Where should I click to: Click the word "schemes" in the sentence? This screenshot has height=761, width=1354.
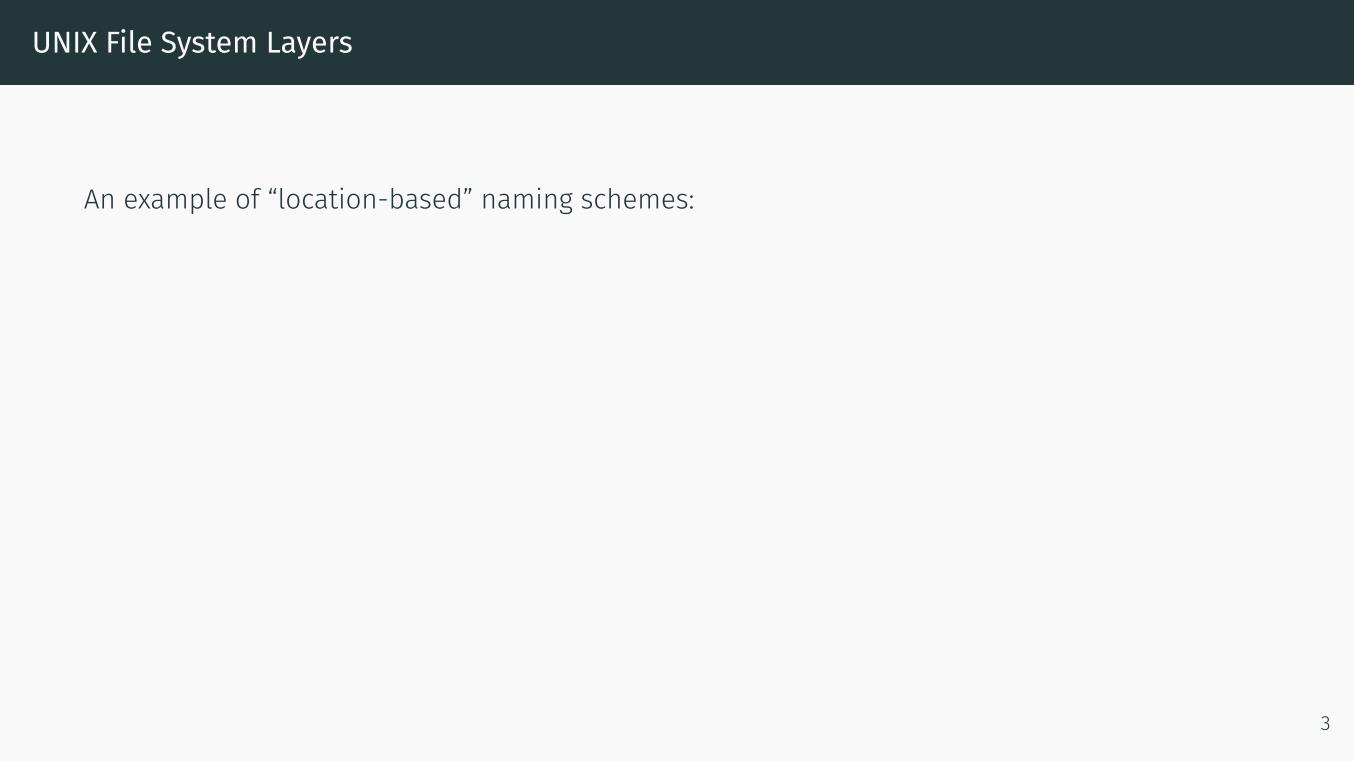[633, 200]
